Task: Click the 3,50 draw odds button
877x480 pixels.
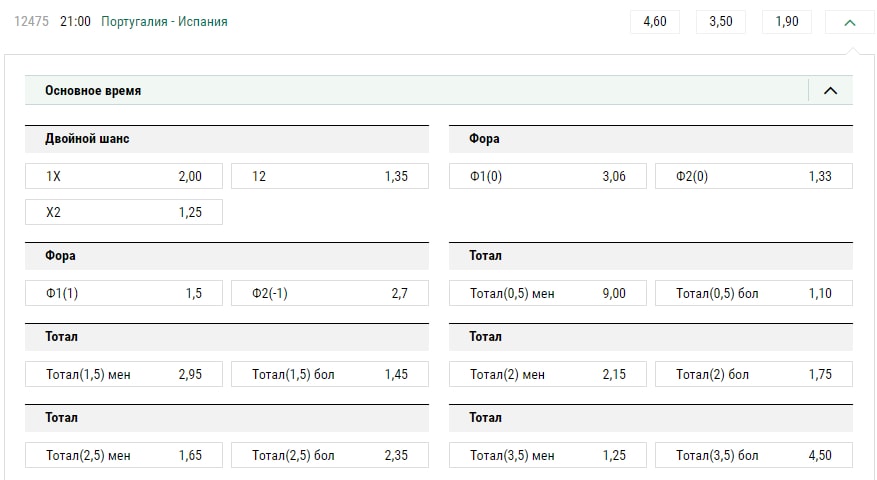Action: (x=721, y=21)
